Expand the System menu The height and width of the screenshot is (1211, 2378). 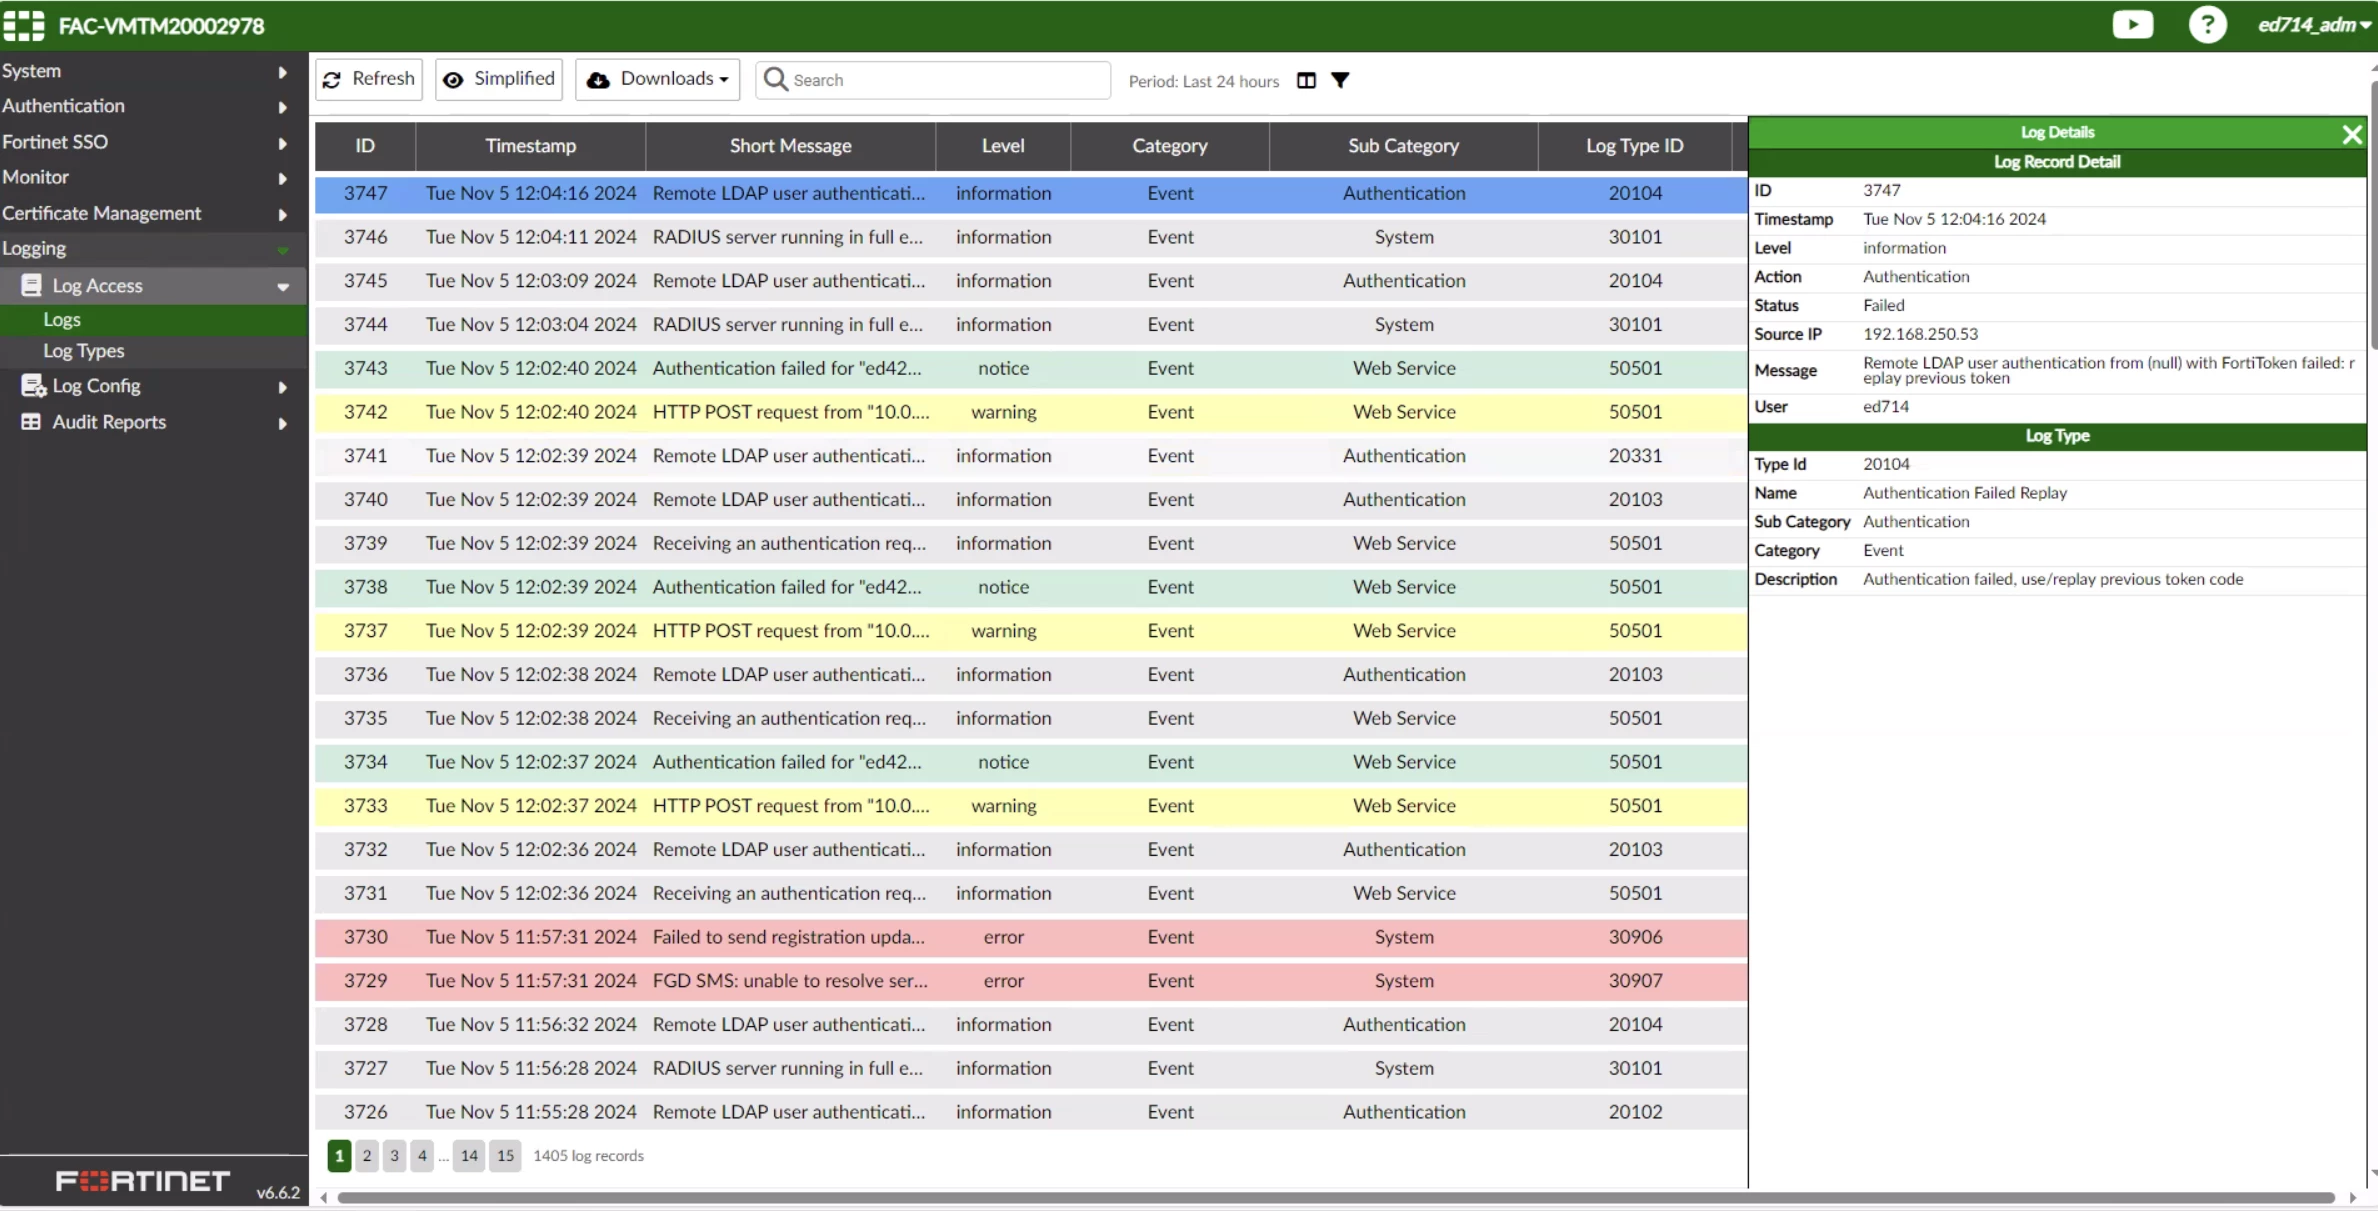point(153,71)
